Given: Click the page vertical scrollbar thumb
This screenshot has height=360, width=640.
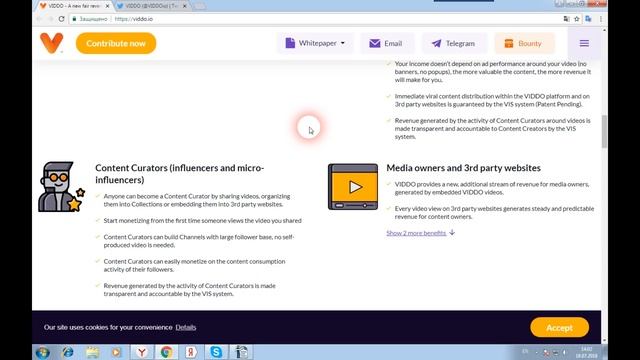Looking at the screenshot, I should click(604, 131).
